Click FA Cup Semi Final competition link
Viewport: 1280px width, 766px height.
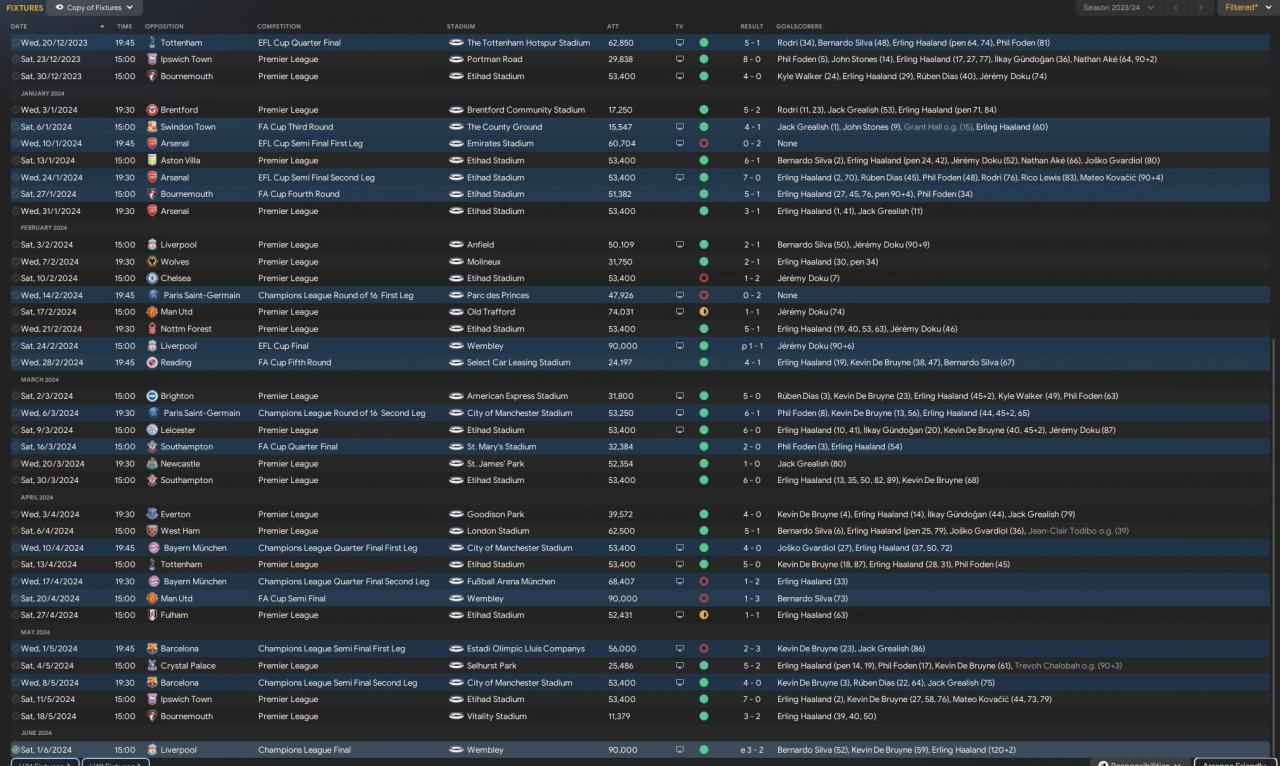point(292,599)
